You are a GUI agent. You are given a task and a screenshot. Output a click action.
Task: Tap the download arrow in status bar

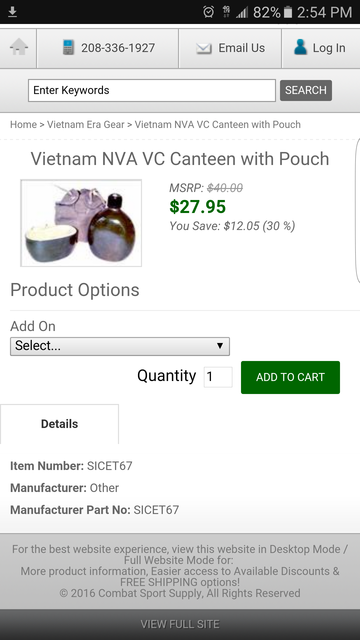click(x=13, y=11)
